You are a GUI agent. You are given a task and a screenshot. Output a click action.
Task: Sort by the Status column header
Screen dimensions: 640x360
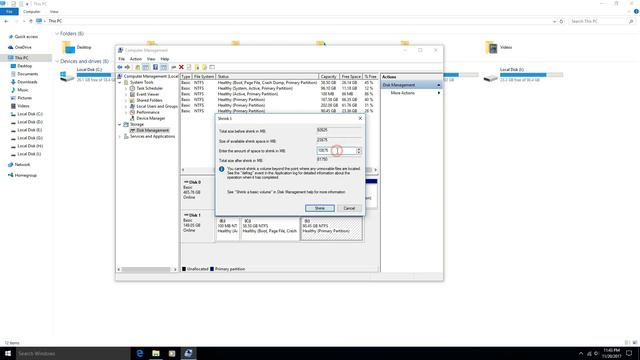point(267,77)
